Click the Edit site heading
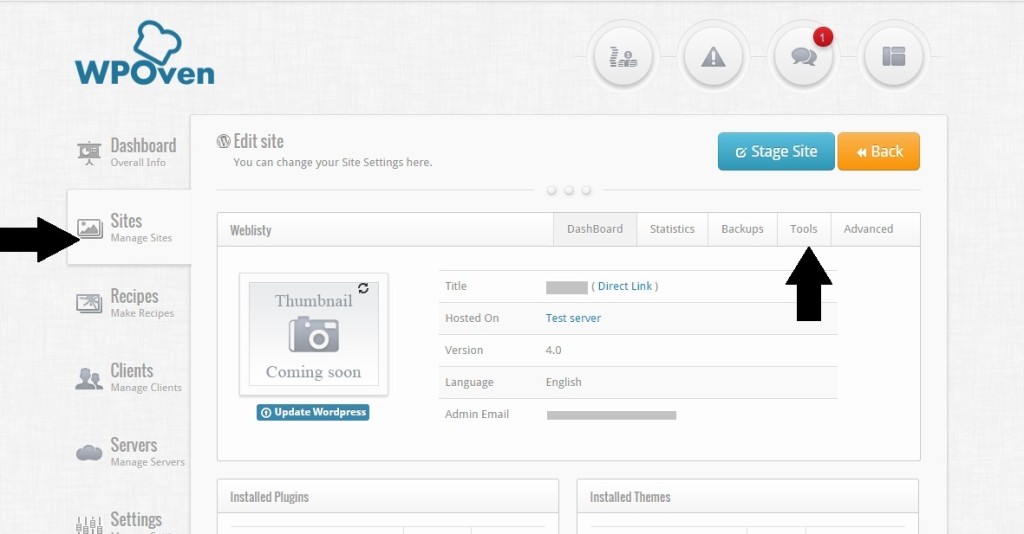Image resolution: width=1024 pixels, height=534 pixels. pos(259,141)
